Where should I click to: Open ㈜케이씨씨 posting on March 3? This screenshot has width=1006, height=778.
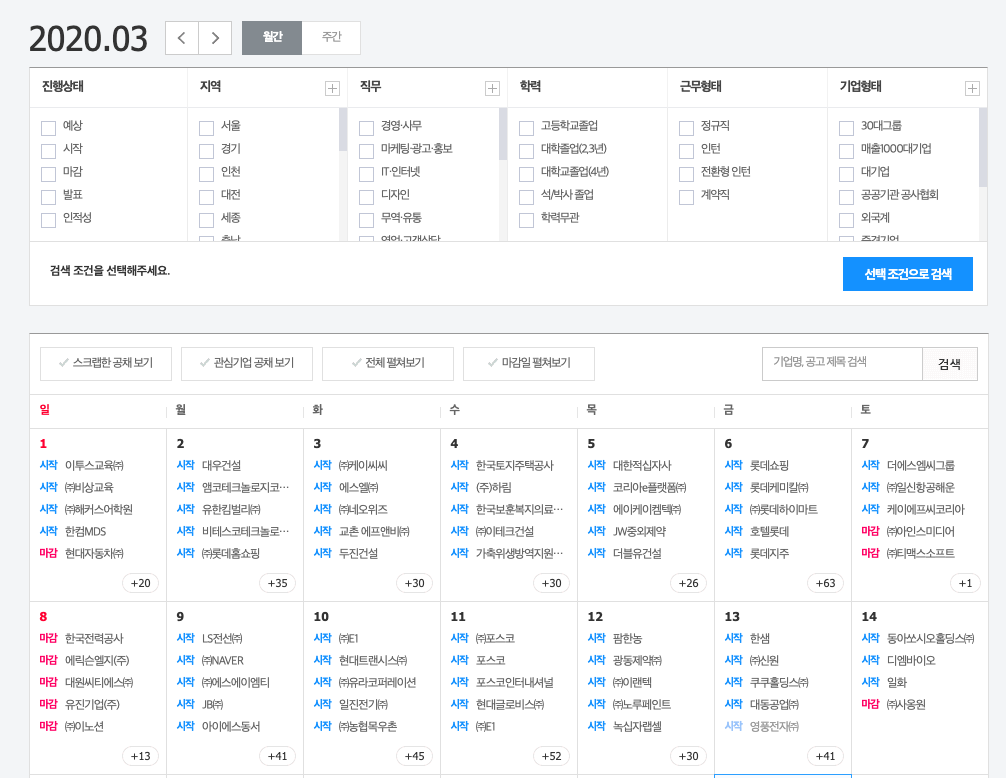pyautogui.click(x=363, y=465)
